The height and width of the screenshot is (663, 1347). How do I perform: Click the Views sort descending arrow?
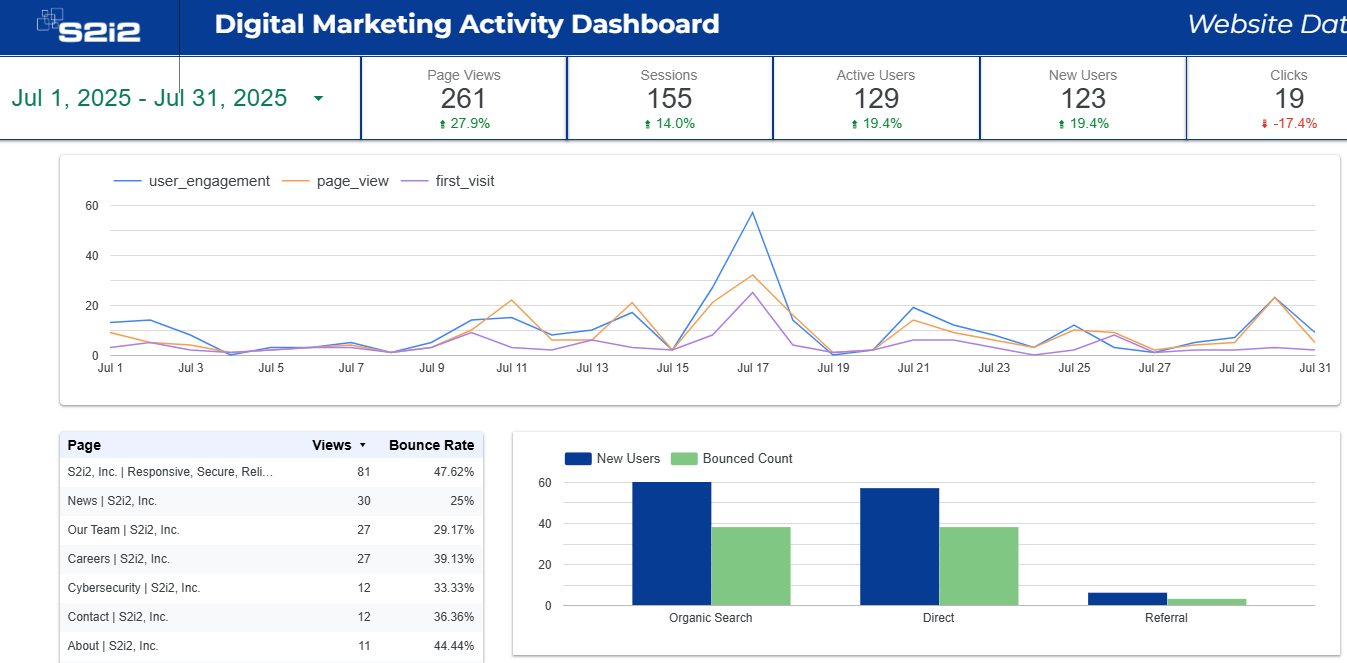[363, 445]
